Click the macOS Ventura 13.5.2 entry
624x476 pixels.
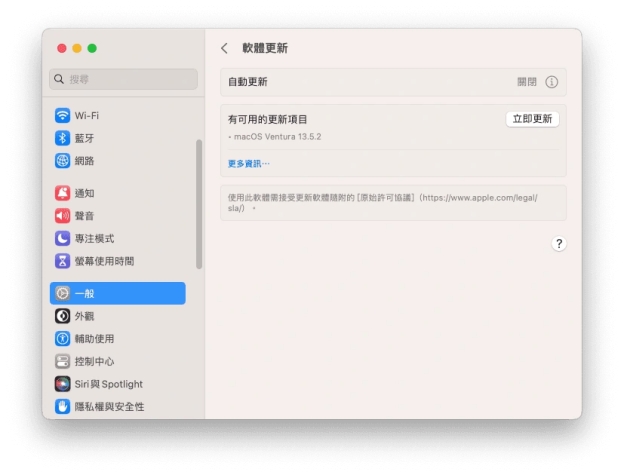pos(277,137)
